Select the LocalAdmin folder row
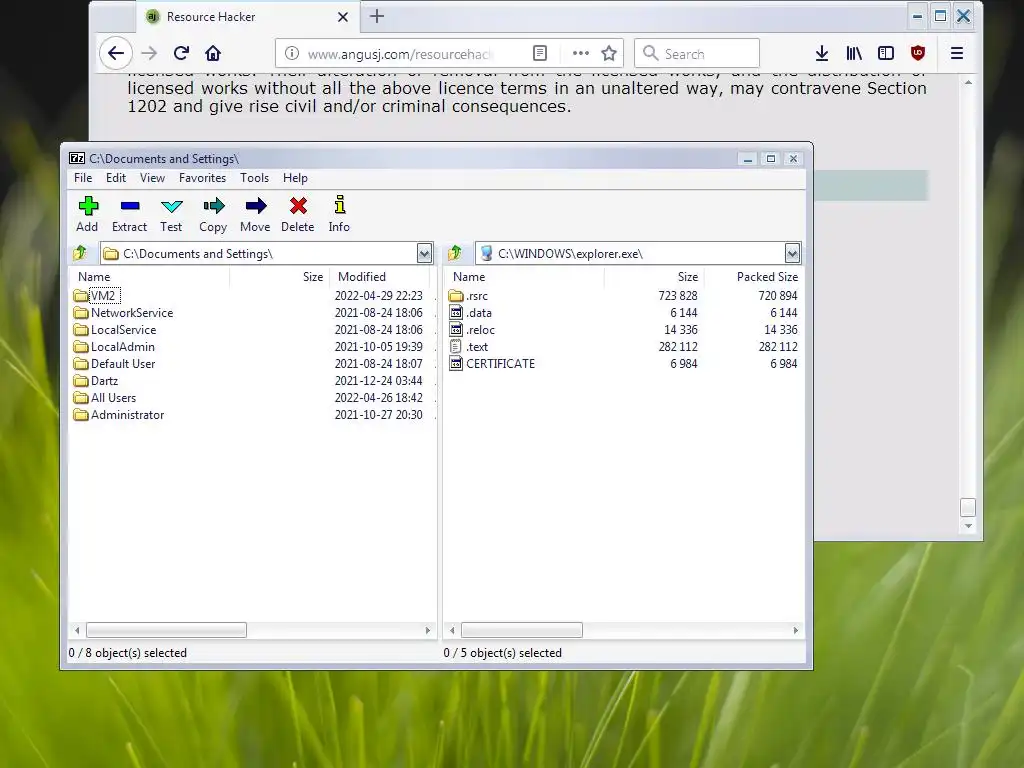Screen dimensions: 1024x768 click(x=253, y=347)
